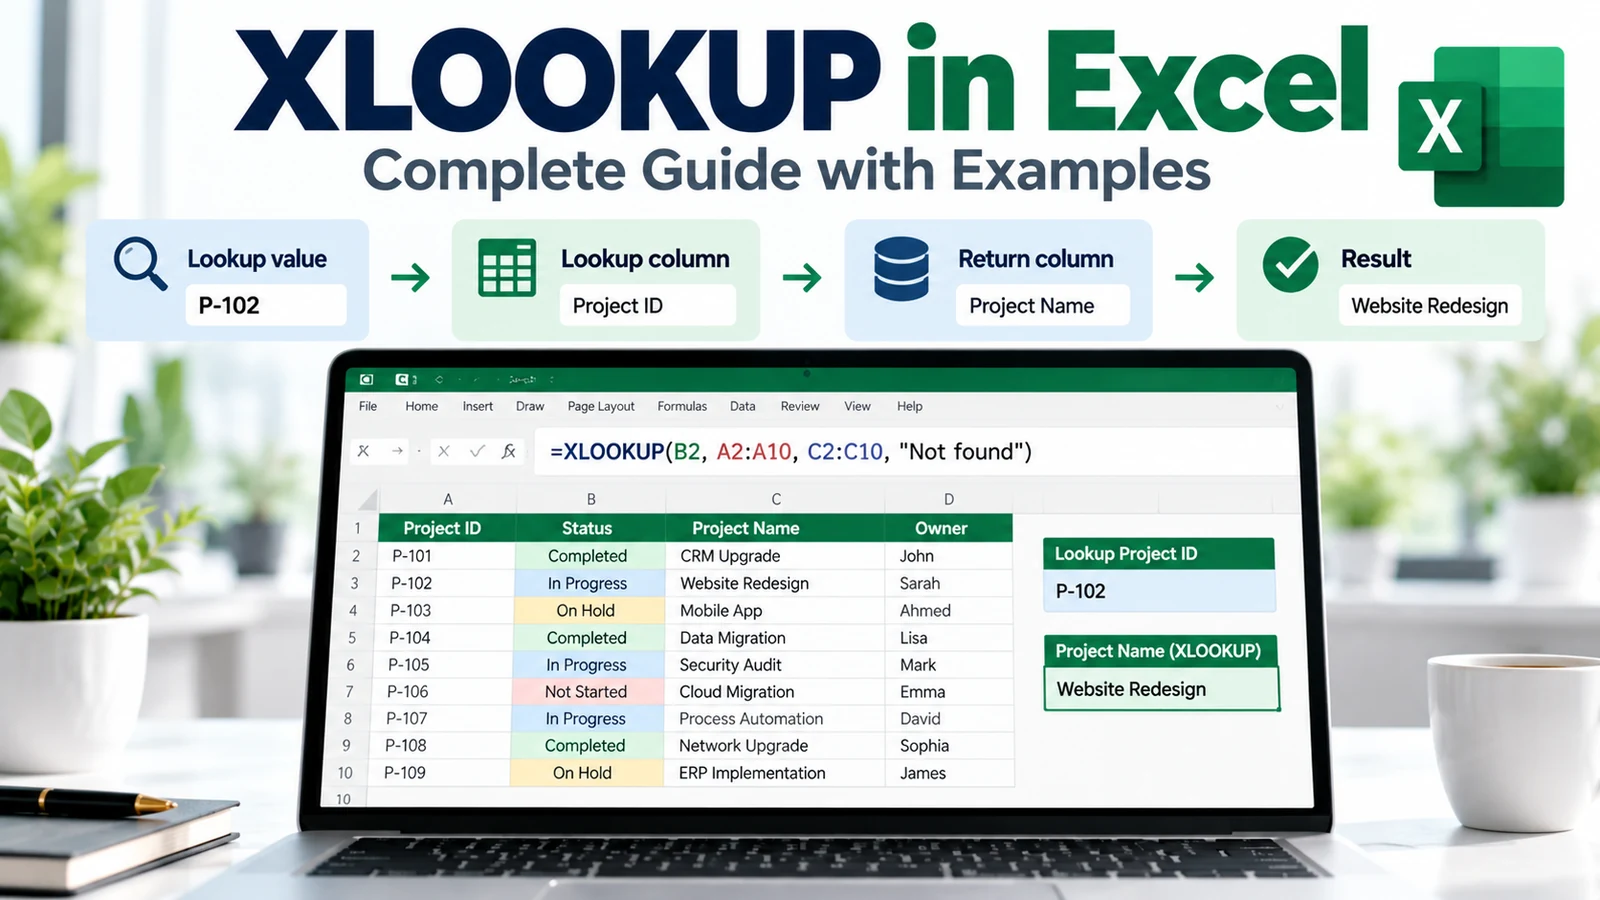Select cell P-104
1600x900 pixels.
point(444,638)
